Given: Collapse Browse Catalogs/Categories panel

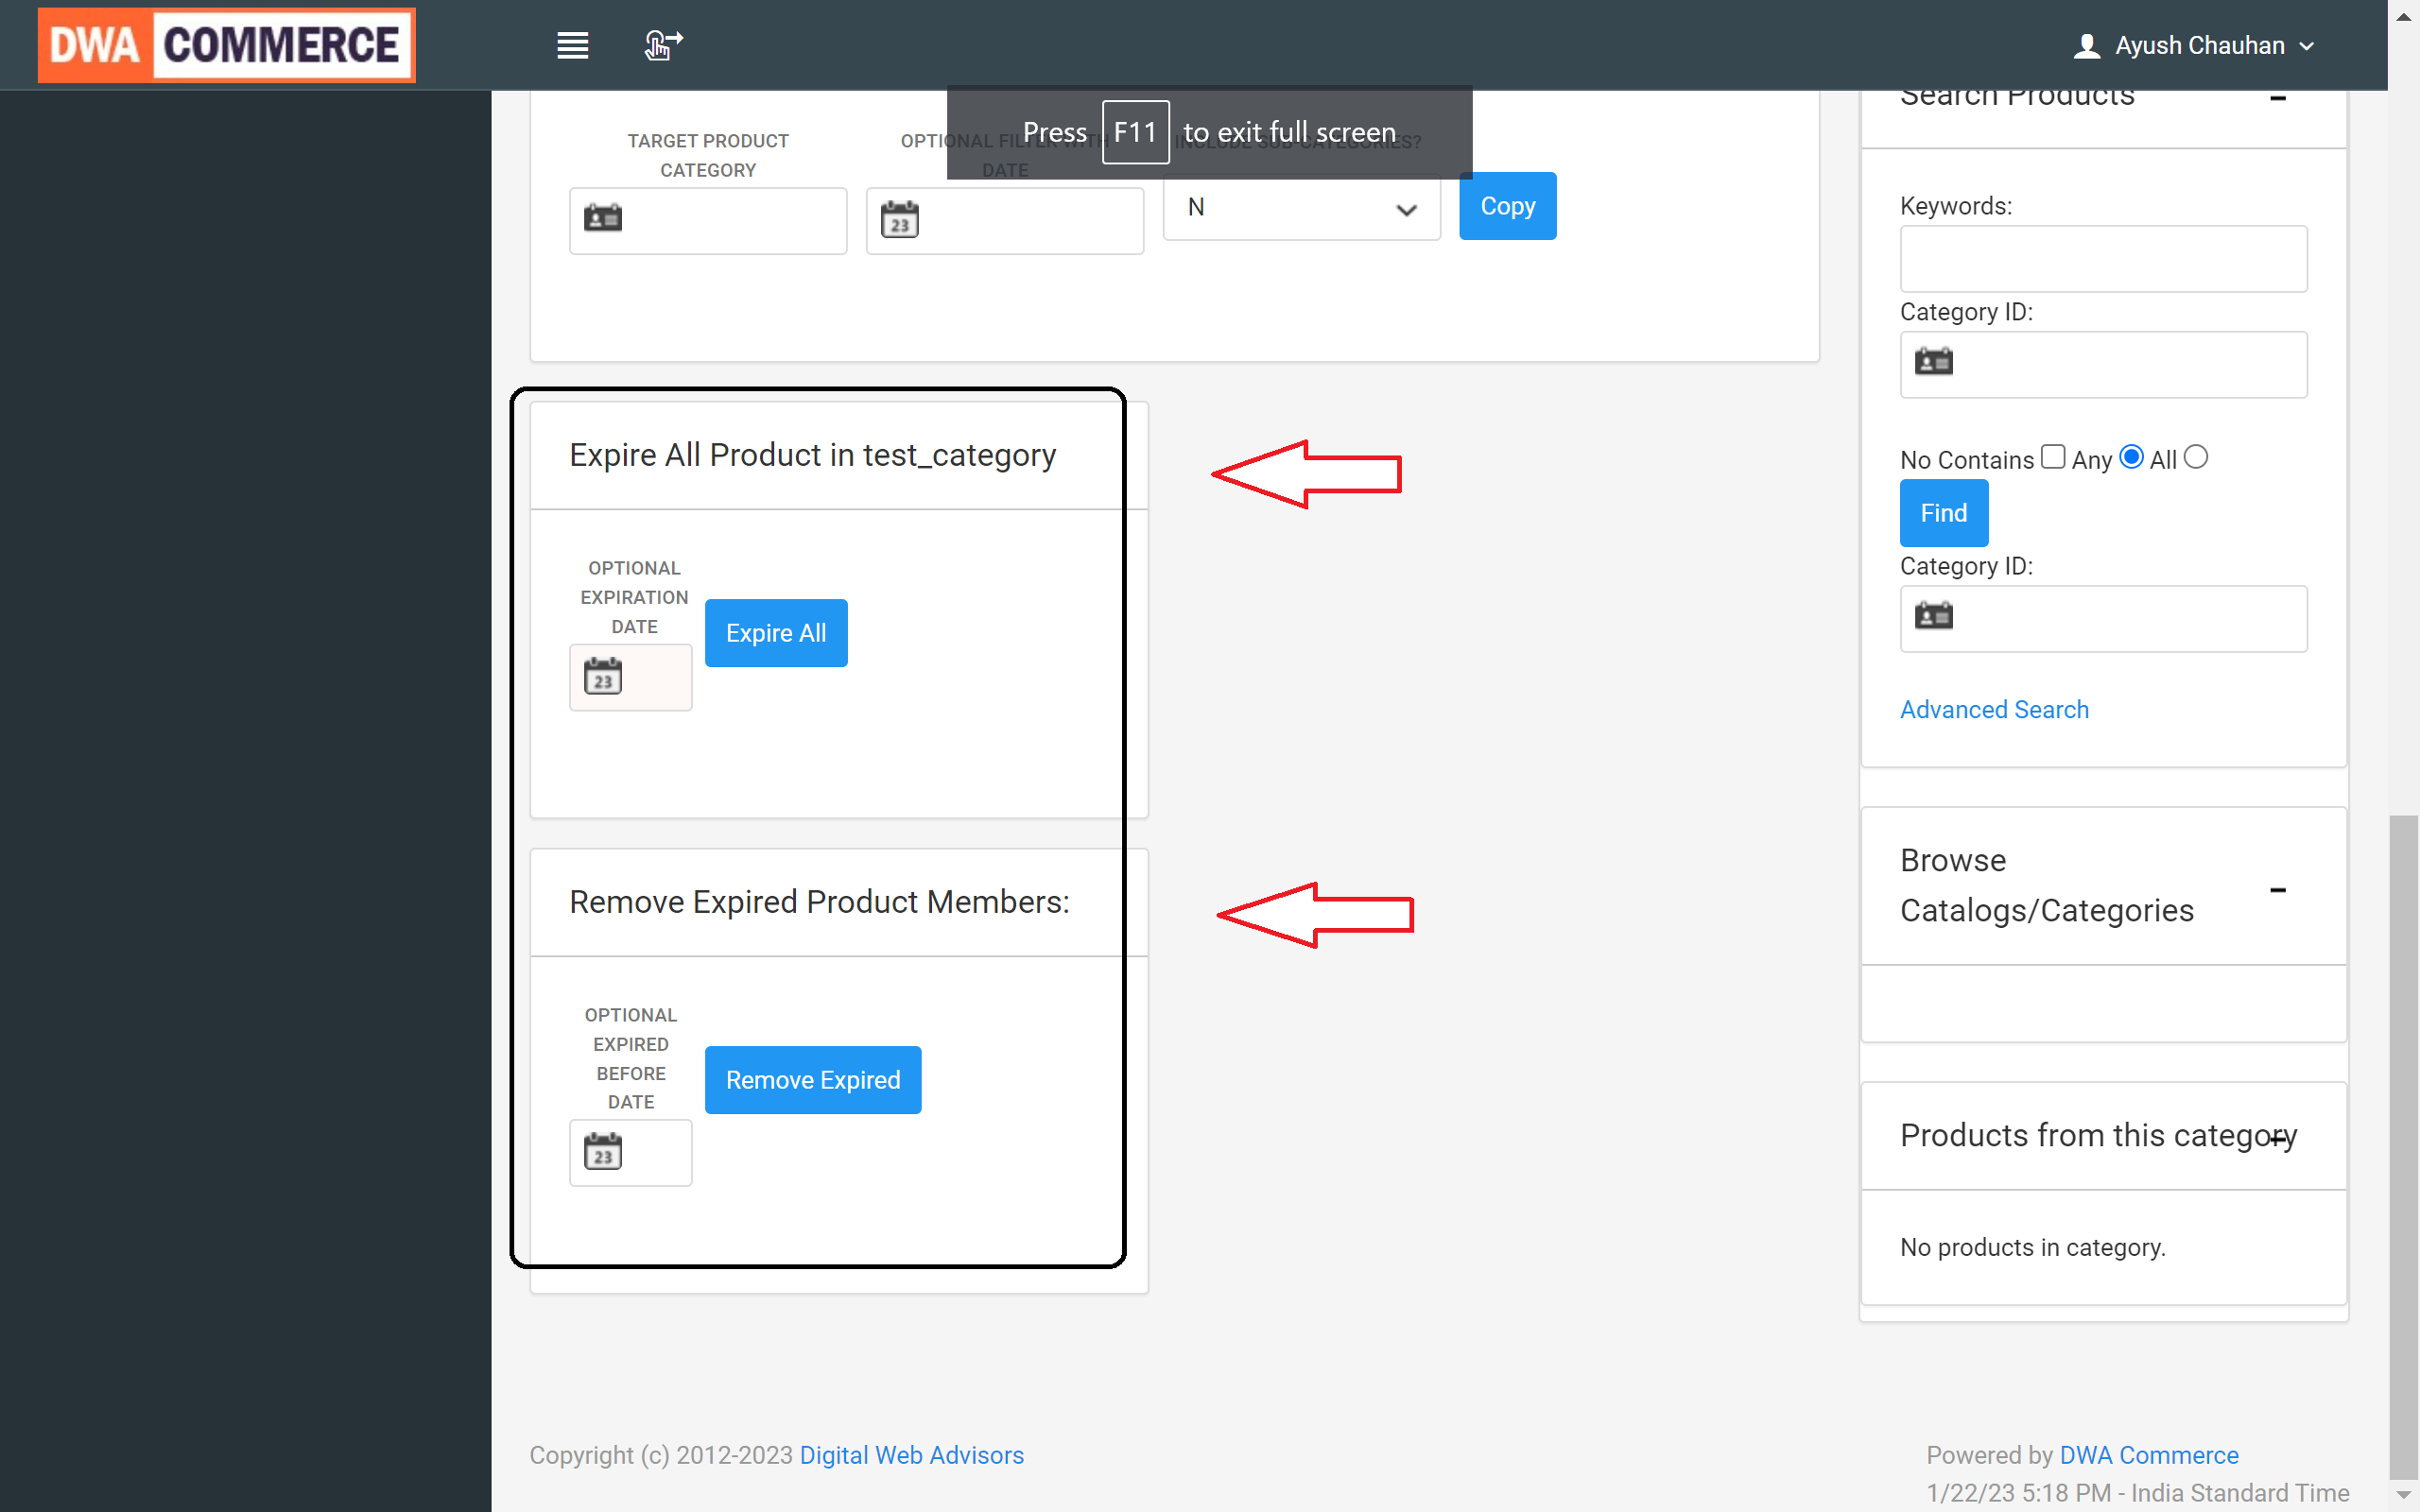Looking at the screenshot, I should tap(2277, 890).
